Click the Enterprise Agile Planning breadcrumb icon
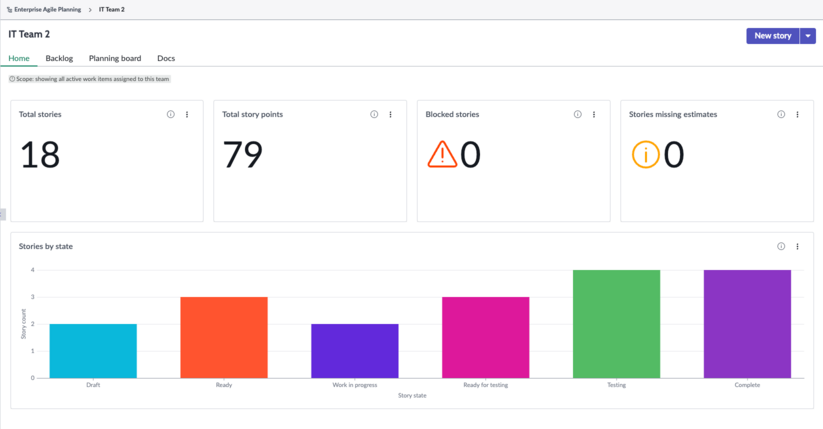823x429 pixels. point(9,9)
